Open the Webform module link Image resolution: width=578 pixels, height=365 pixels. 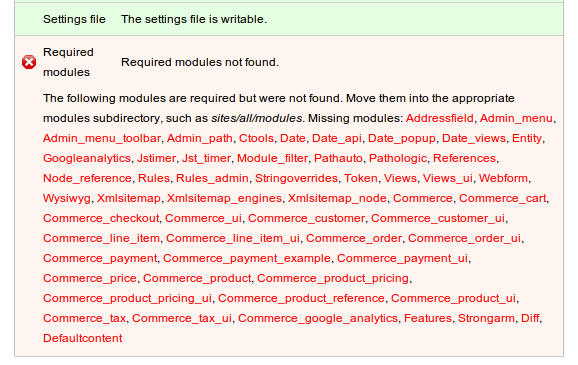click(503, 178)
